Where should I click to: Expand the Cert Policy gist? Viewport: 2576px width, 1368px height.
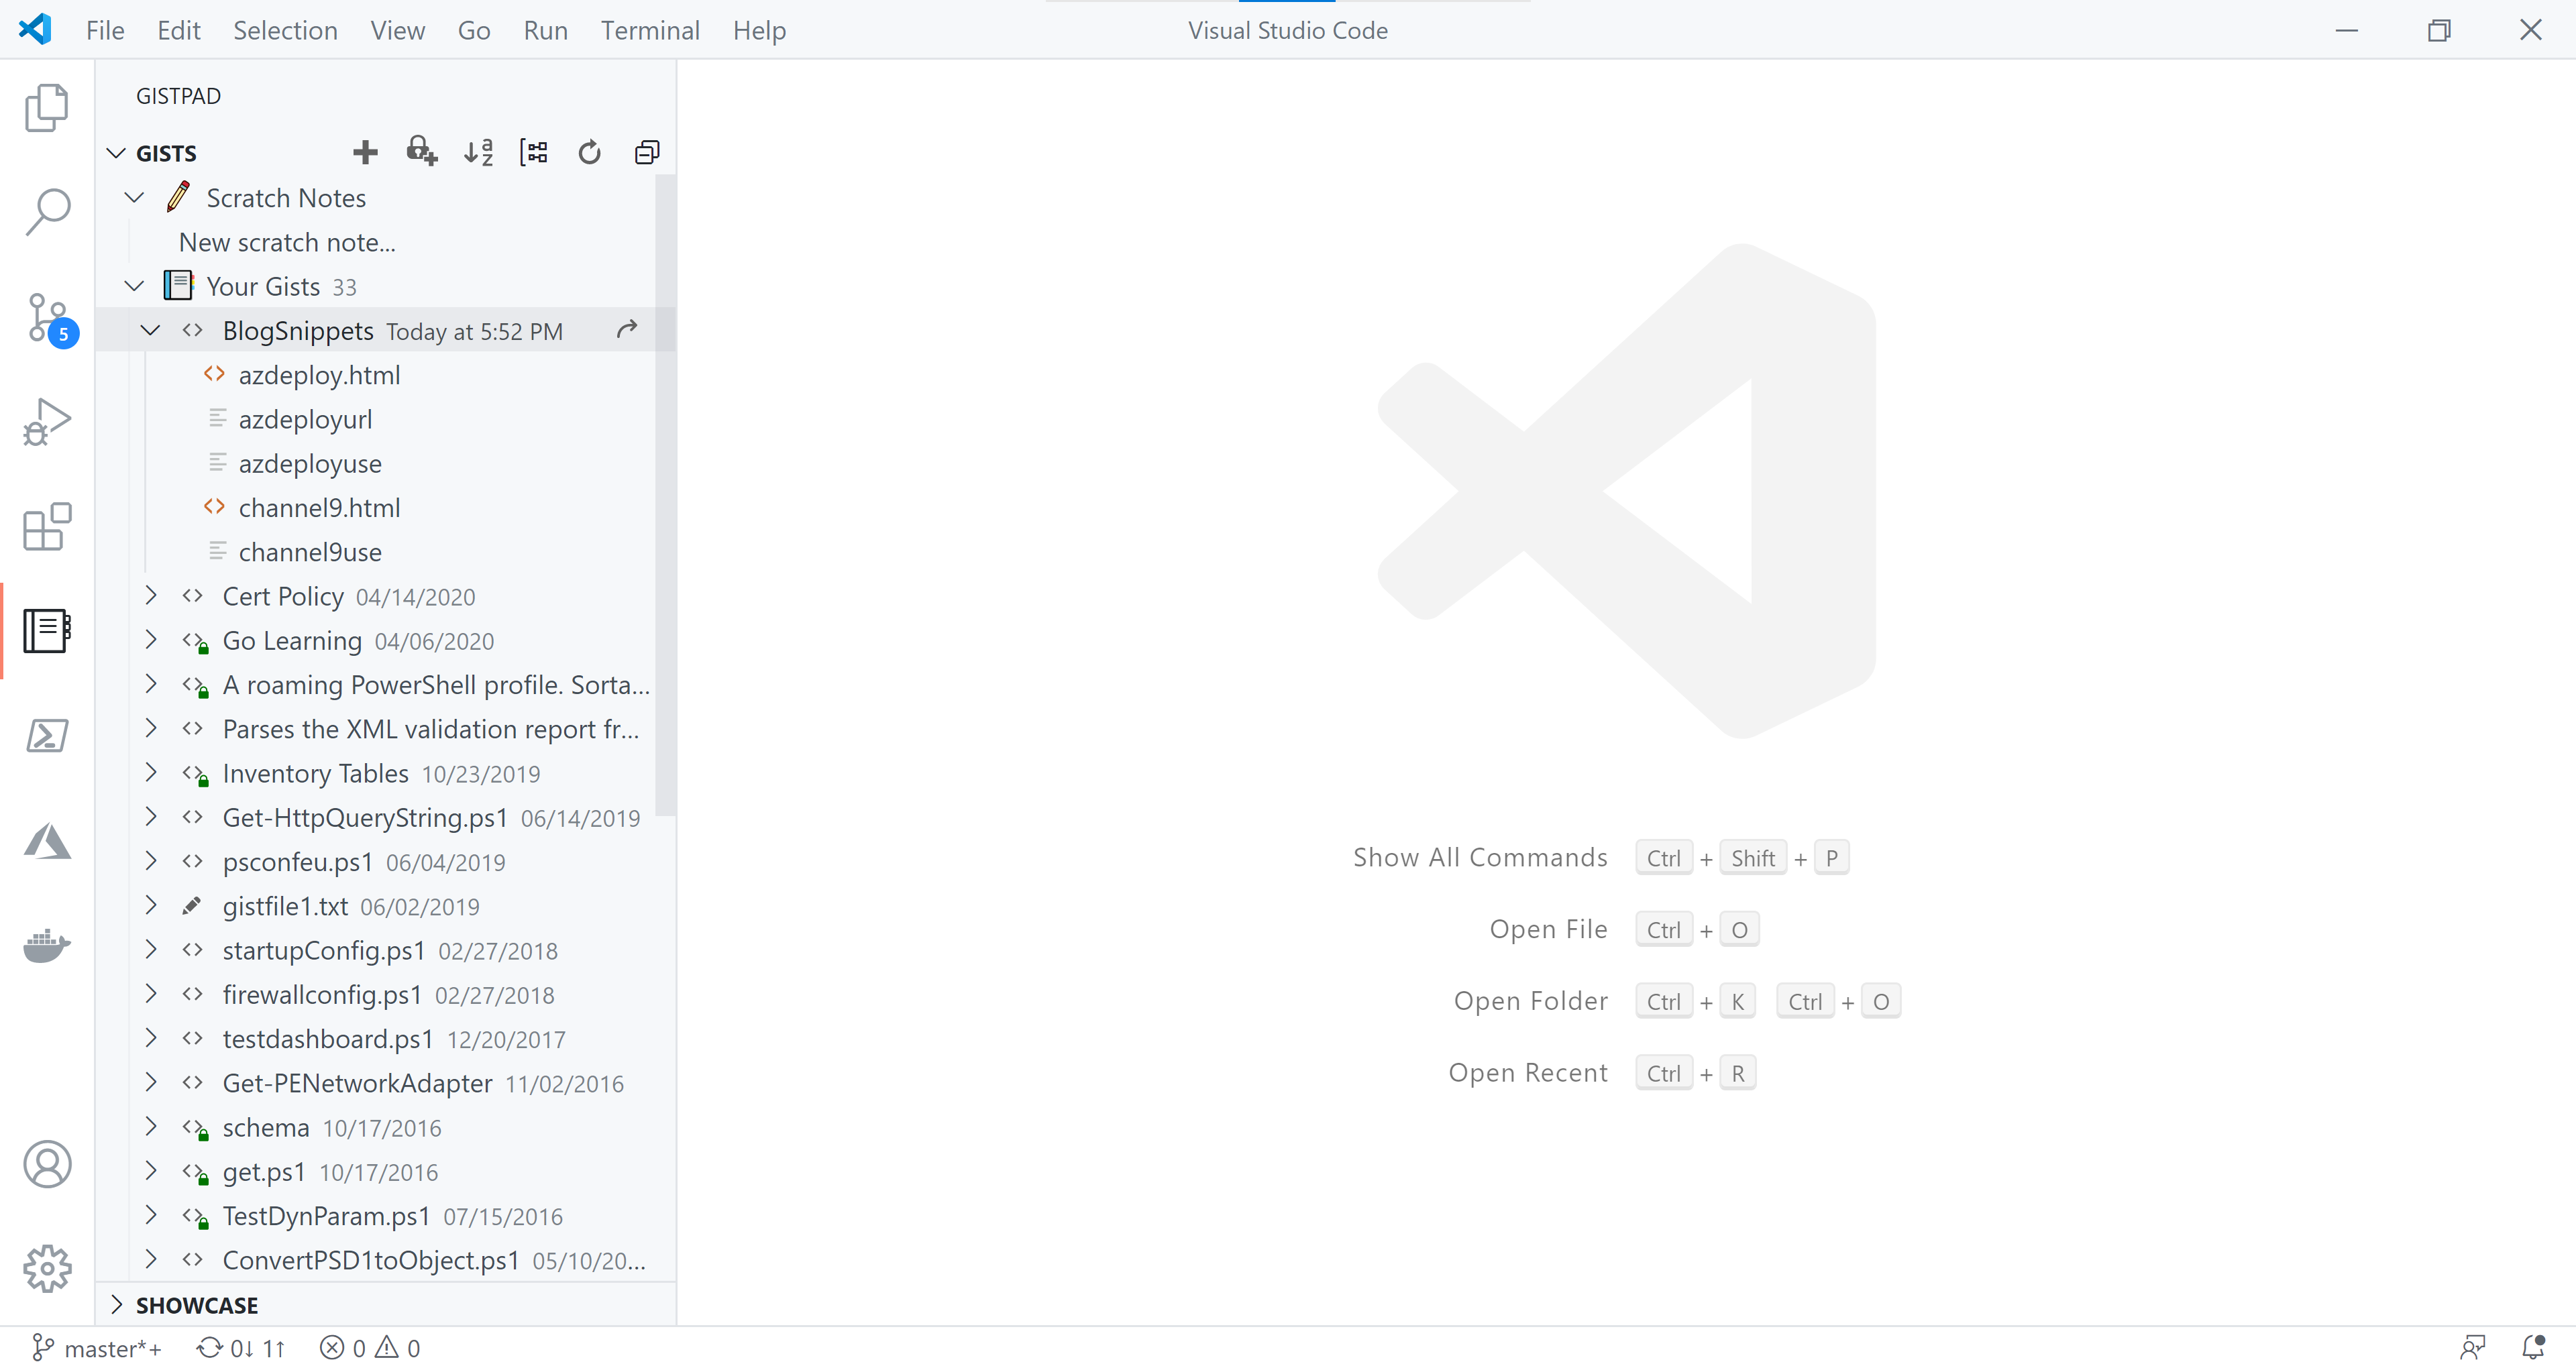point(151,595)
